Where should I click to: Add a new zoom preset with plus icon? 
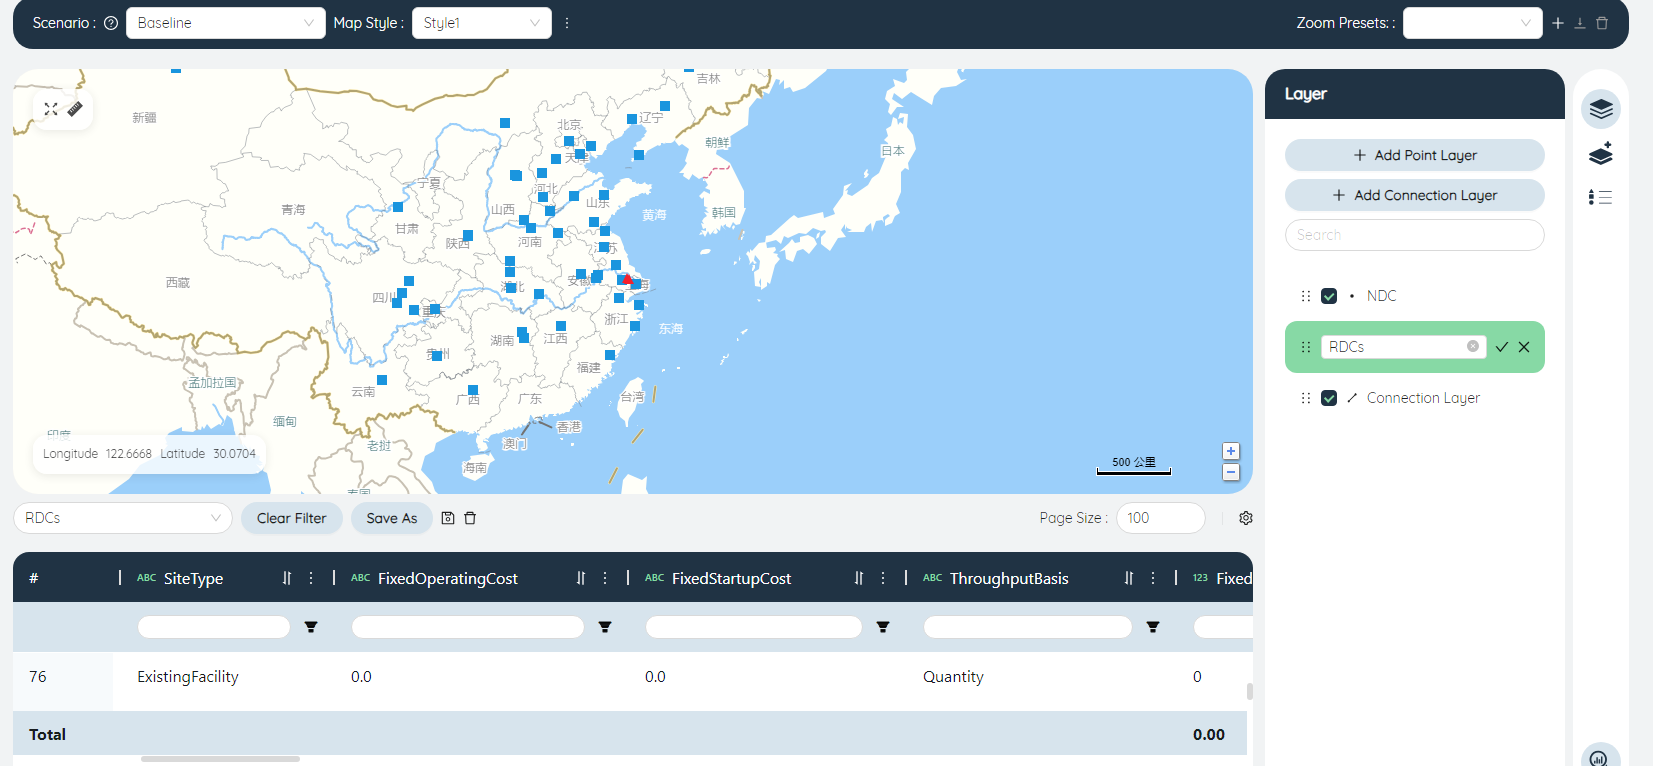point(1558,23)
